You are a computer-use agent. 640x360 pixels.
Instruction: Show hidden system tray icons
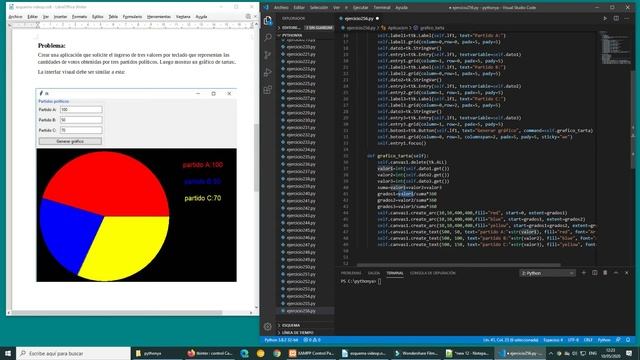(x=551, y=353)
